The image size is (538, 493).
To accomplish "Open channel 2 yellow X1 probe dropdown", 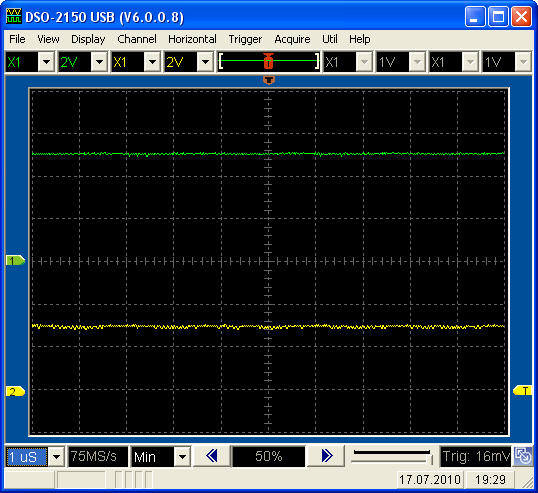I will point(152,62).
